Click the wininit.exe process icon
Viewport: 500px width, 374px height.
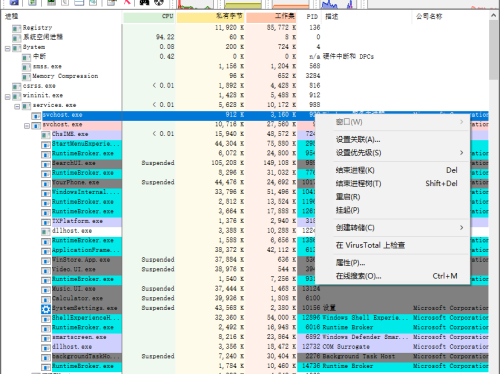(17, 96)
